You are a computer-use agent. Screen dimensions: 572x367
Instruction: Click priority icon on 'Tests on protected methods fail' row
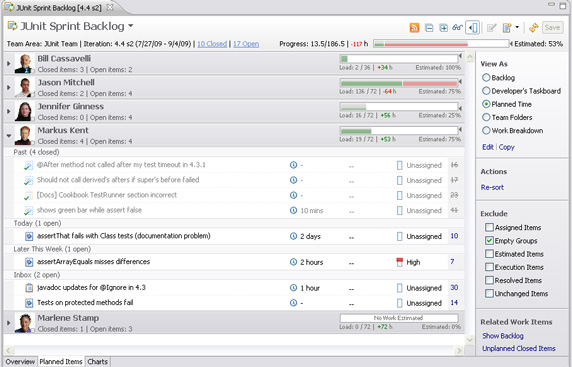(399, 303)
